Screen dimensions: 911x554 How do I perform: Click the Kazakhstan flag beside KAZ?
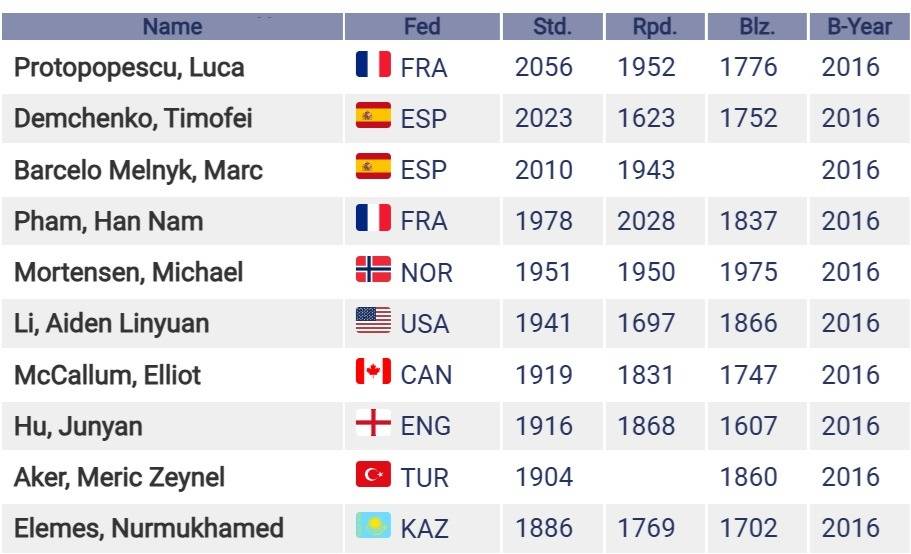coord(373,525)
